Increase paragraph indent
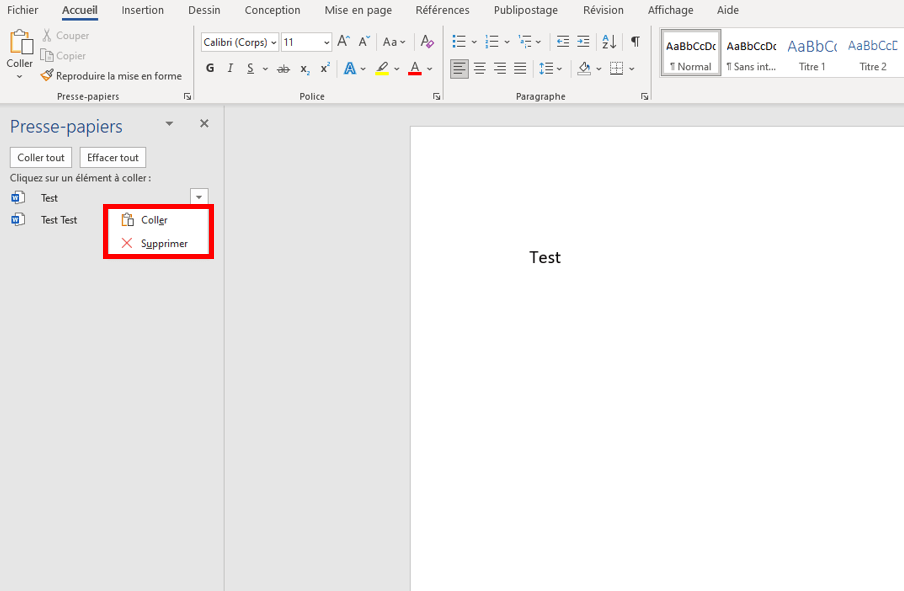 tap(583, 42)
